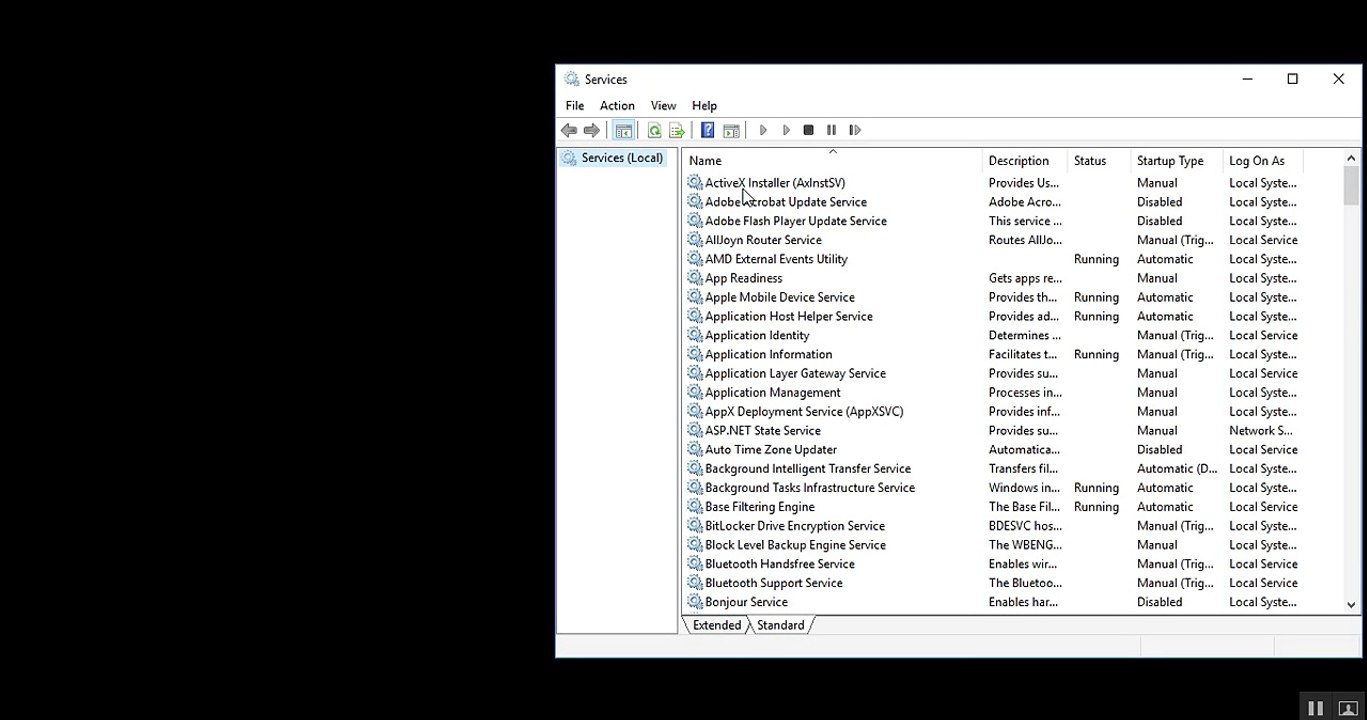Click the portrait picture icon on overlay

pos(1348,707)
